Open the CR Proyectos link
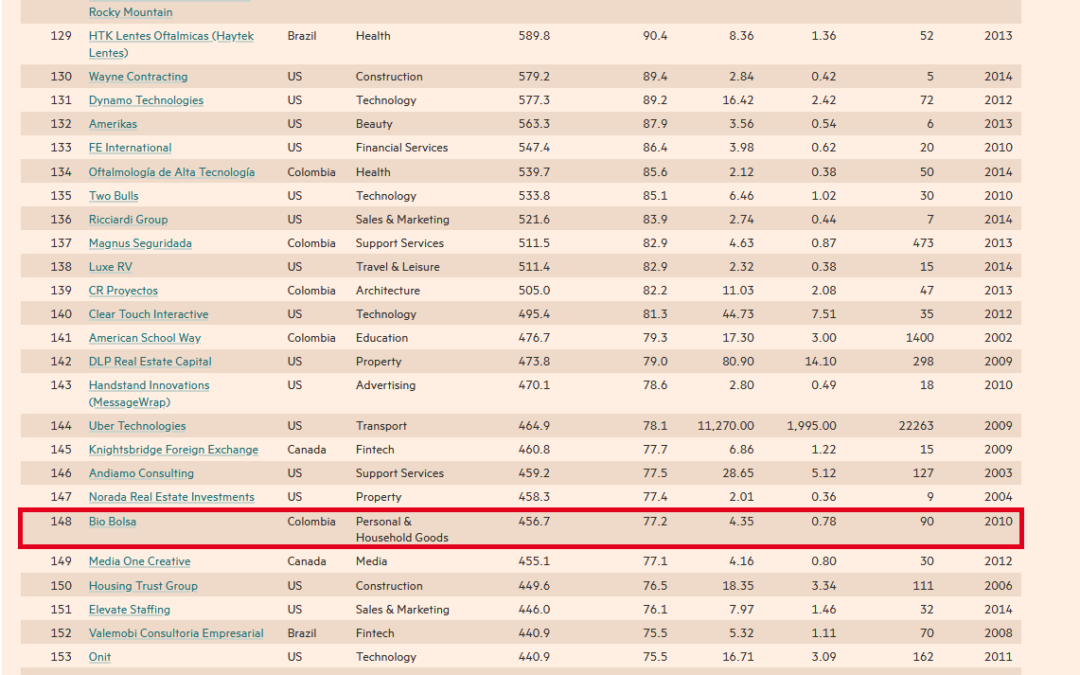 point(123,291)
